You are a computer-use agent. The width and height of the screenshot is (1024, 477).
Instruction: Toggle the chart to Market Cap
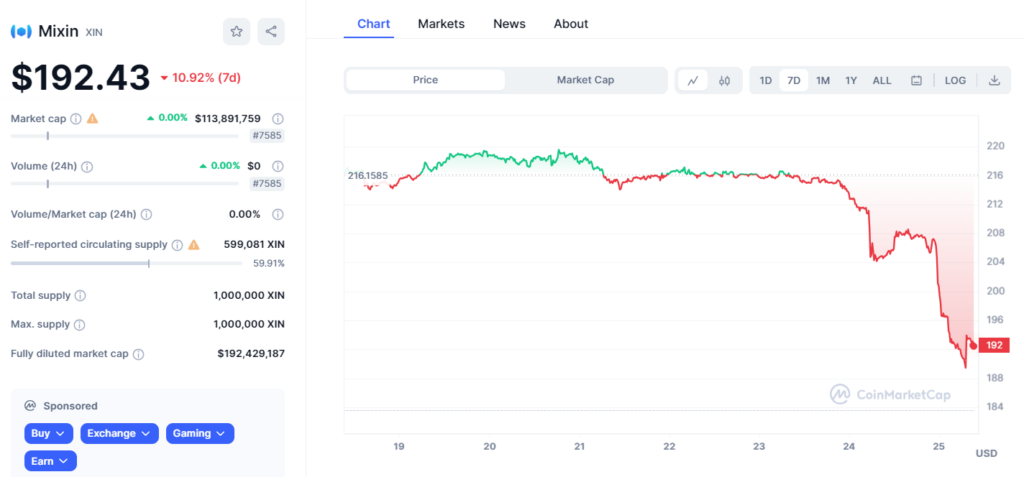click(x=585, y=80)
